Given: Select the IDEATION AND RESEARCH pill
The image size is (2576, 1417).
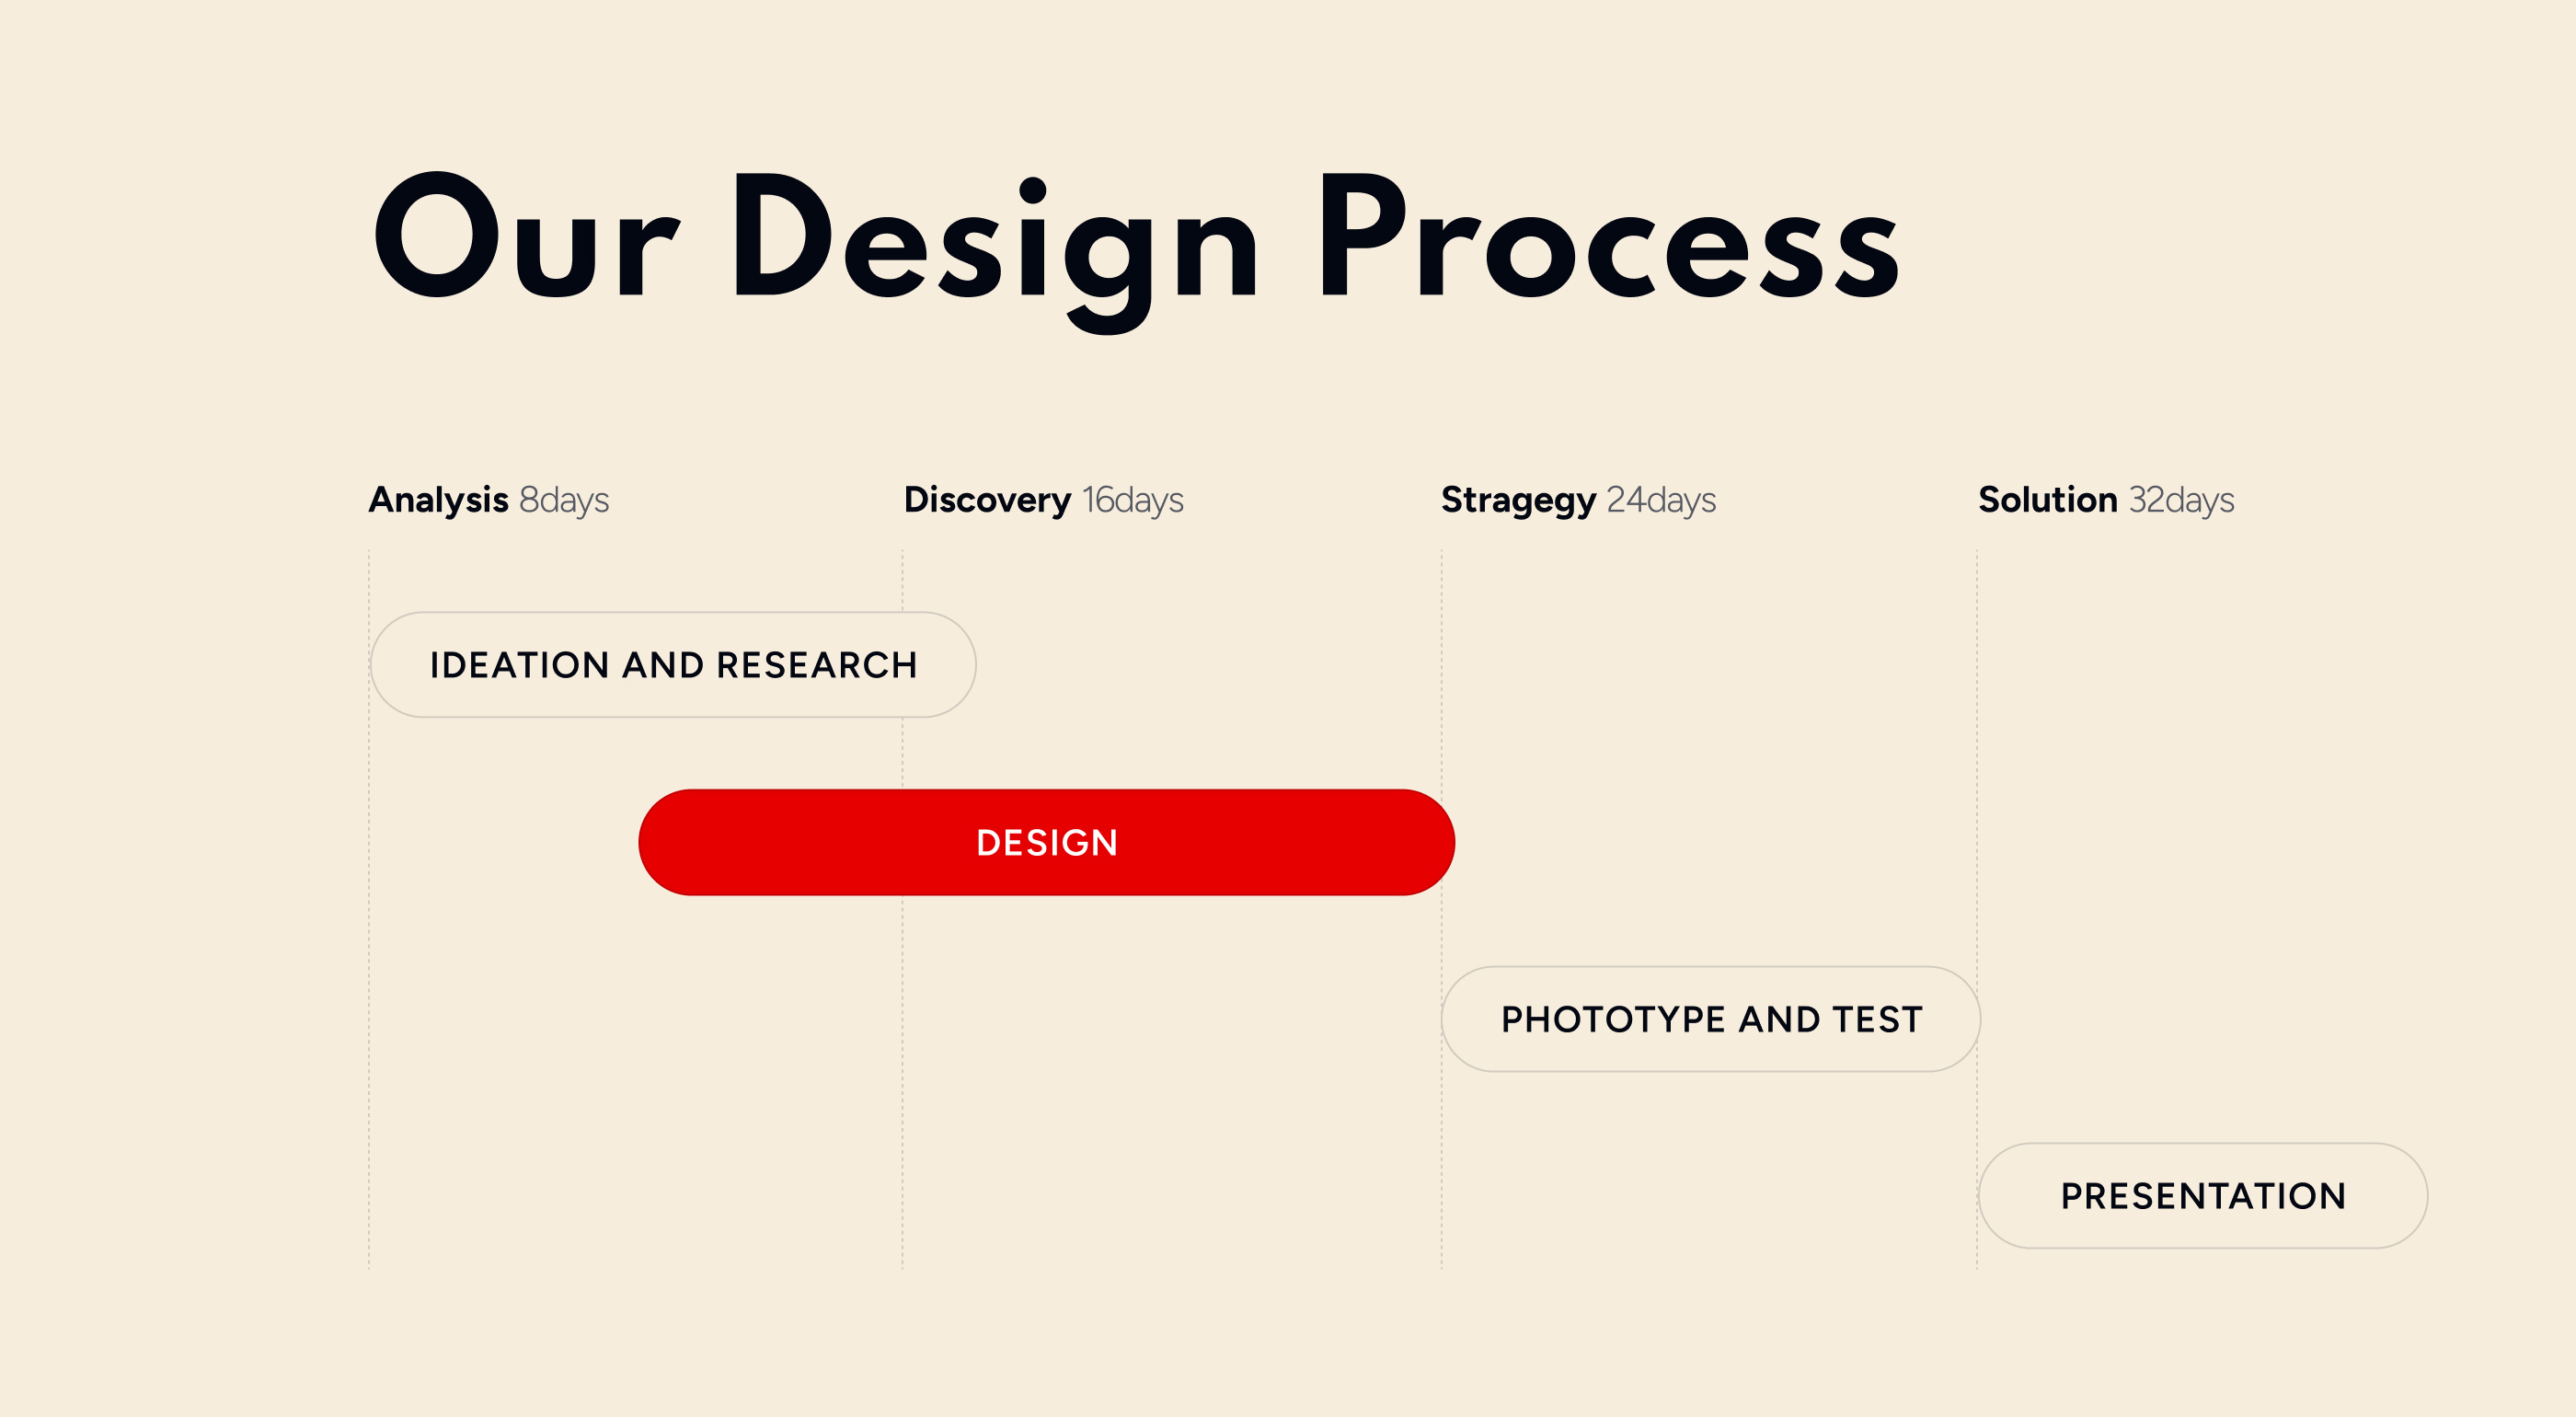Looking at the screenshot, I should click(x=673, y=665).
